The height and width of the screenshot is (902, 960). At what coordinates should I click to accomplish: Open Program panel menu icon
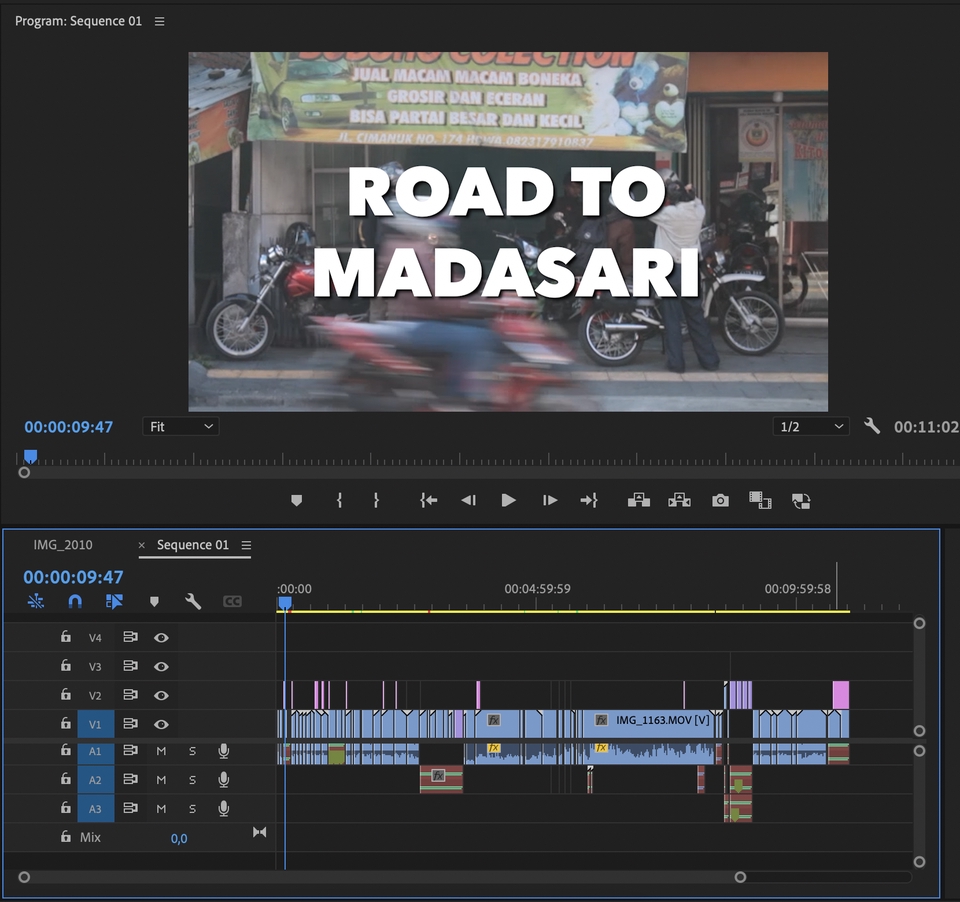(x=160, y=21)
